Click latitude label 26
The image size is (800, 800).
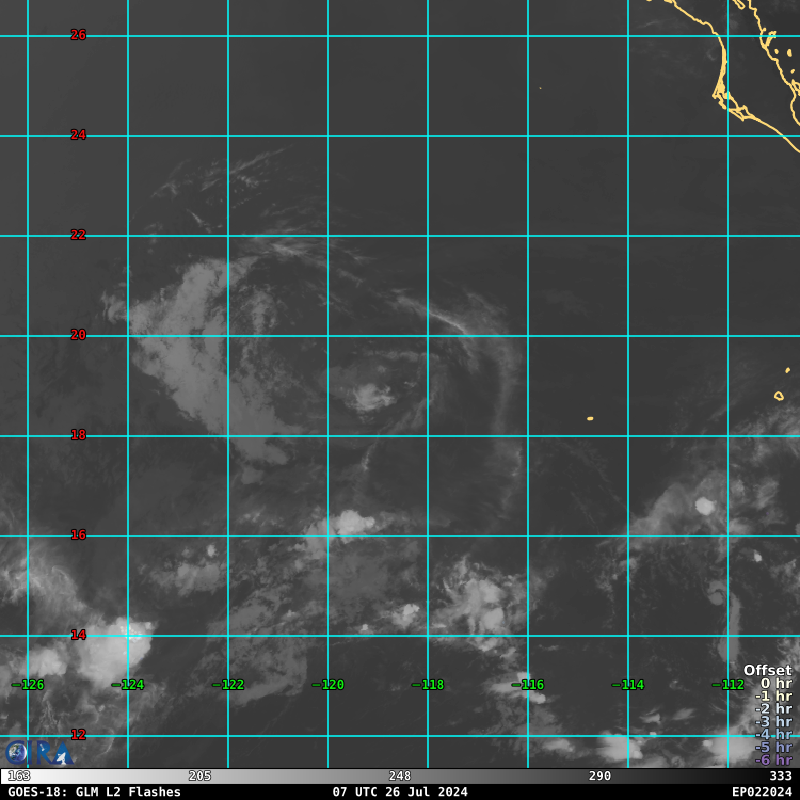(x=78, y=35)
